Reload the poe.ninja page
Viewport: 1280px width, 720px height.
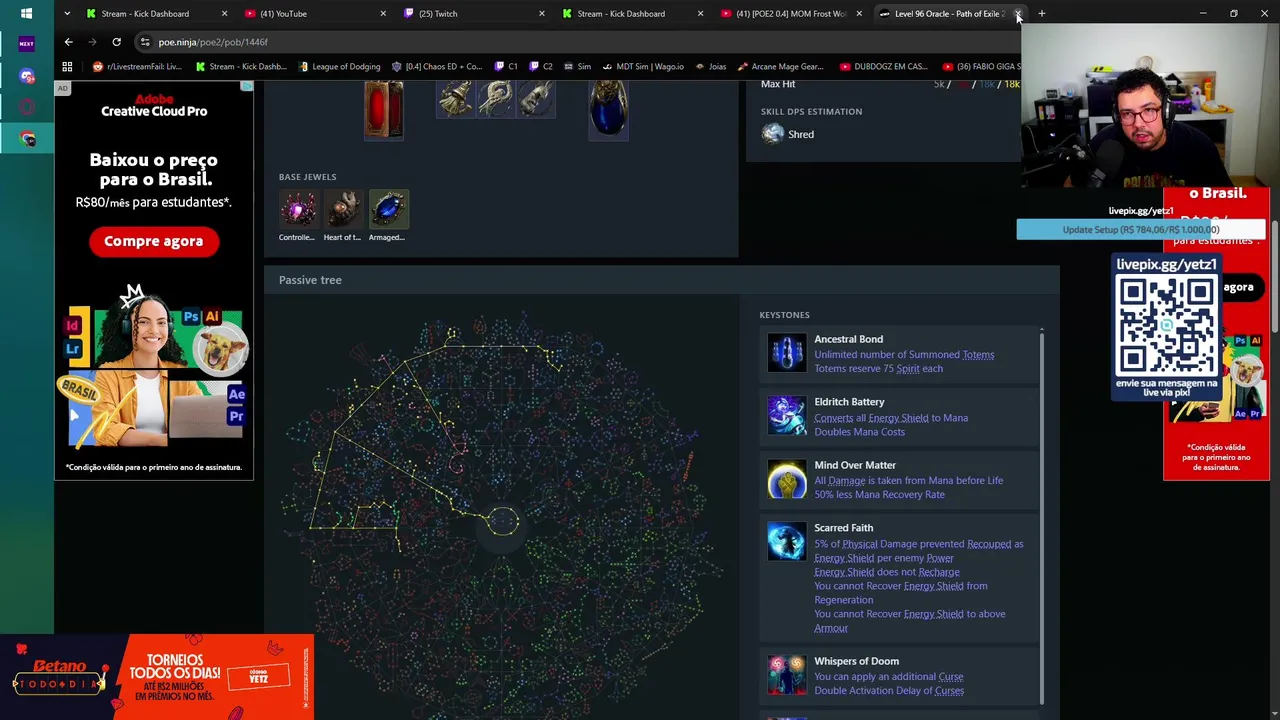tap(116, 42)
